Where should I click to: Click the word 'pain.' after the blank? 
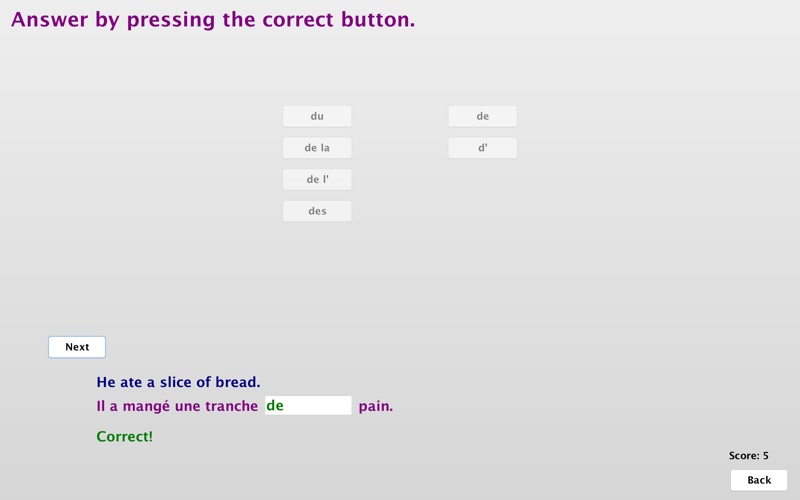[376, 406]
